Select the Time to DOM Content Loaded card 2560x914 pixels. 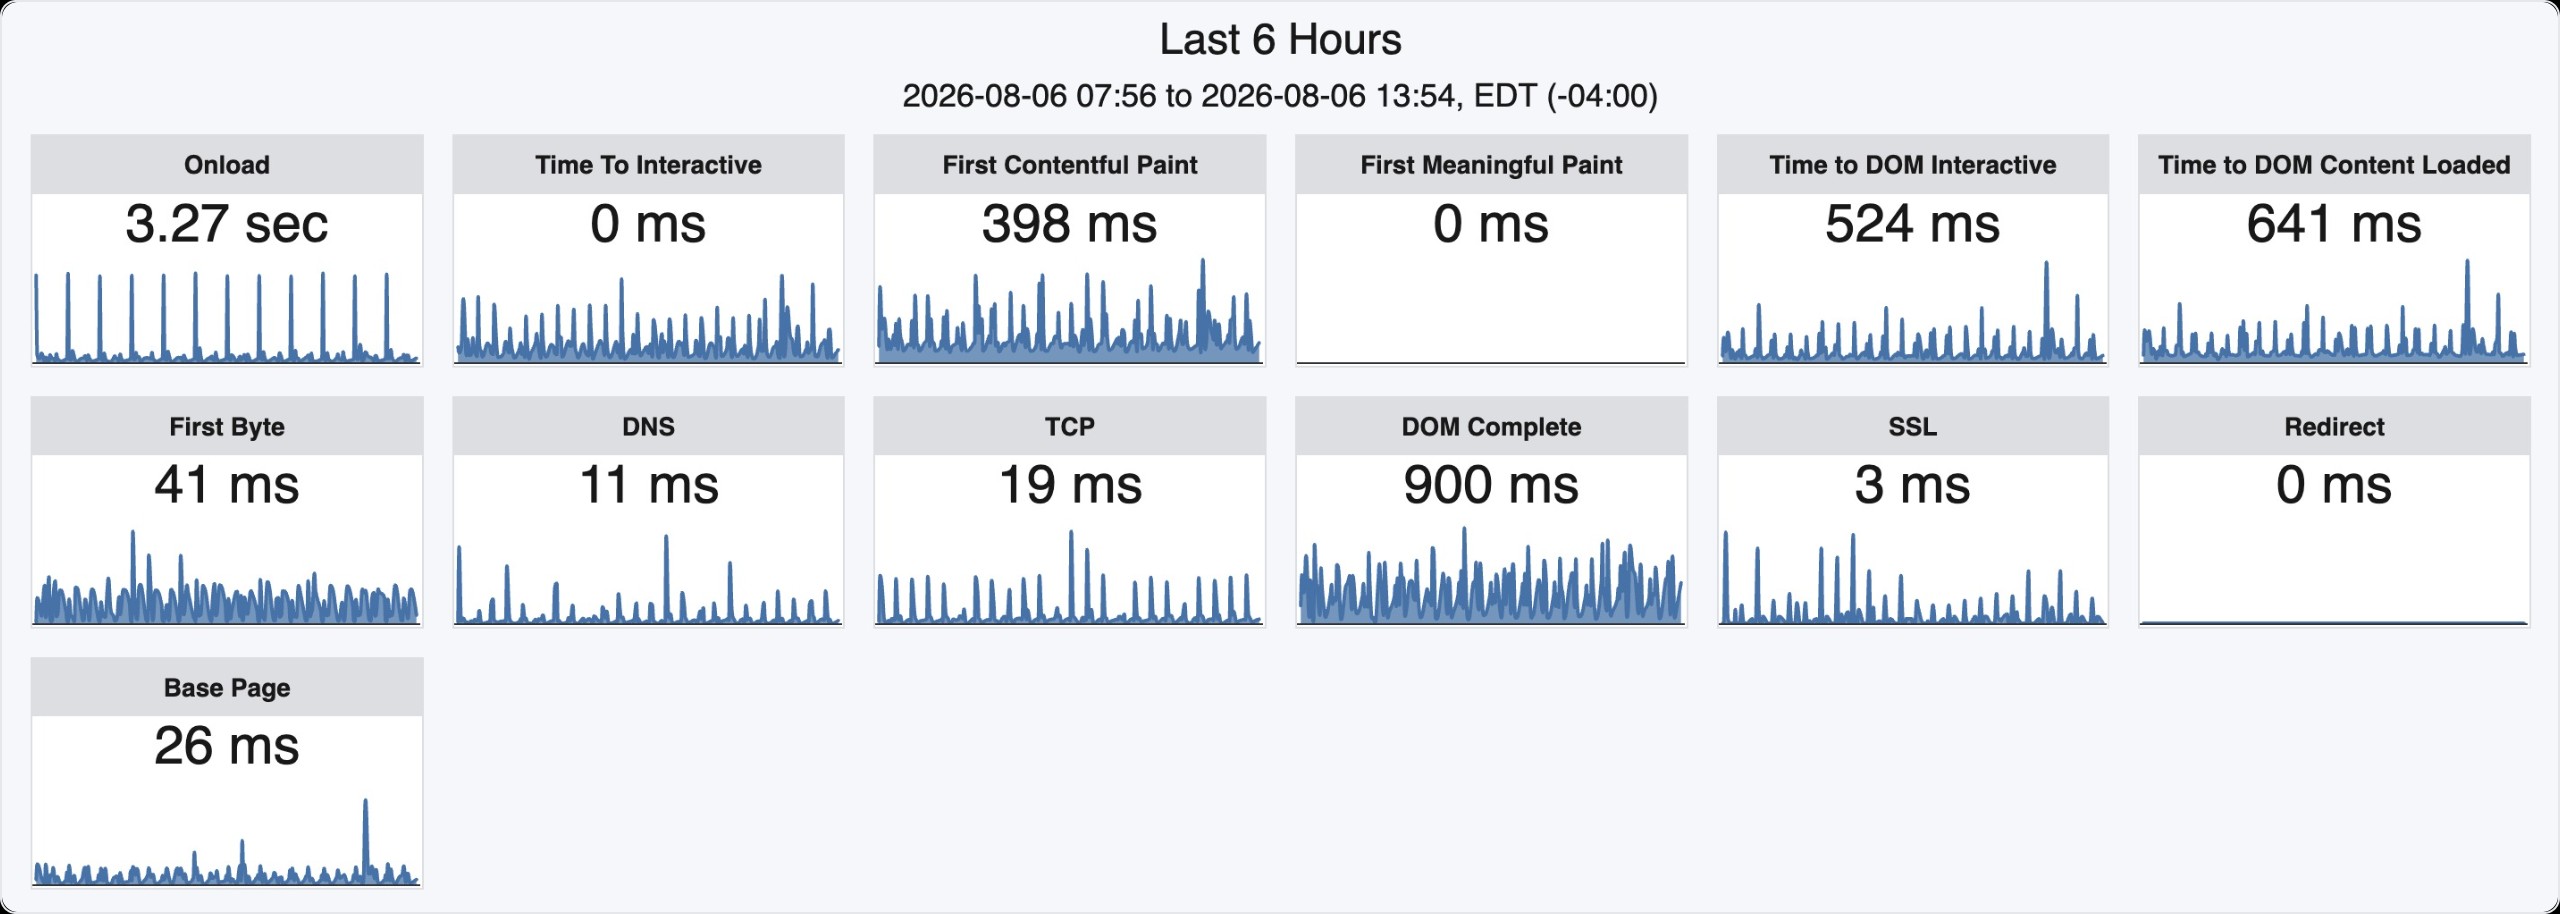(x=2334, y=250)
